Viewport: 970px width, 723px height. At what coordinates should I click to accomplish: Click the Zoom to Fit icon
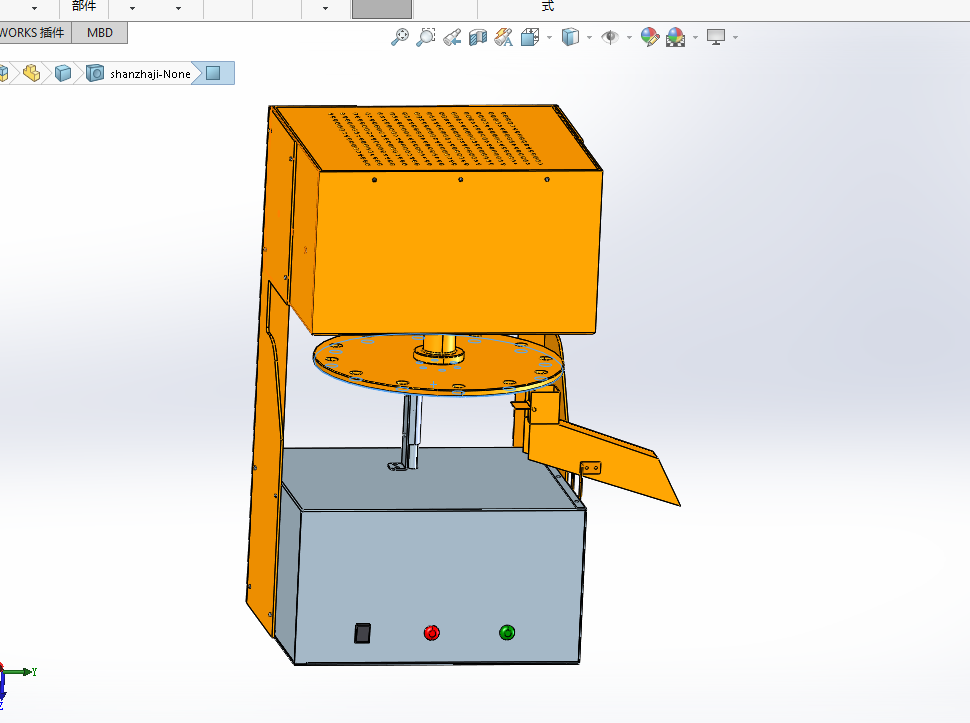click(x=400, y=37)
